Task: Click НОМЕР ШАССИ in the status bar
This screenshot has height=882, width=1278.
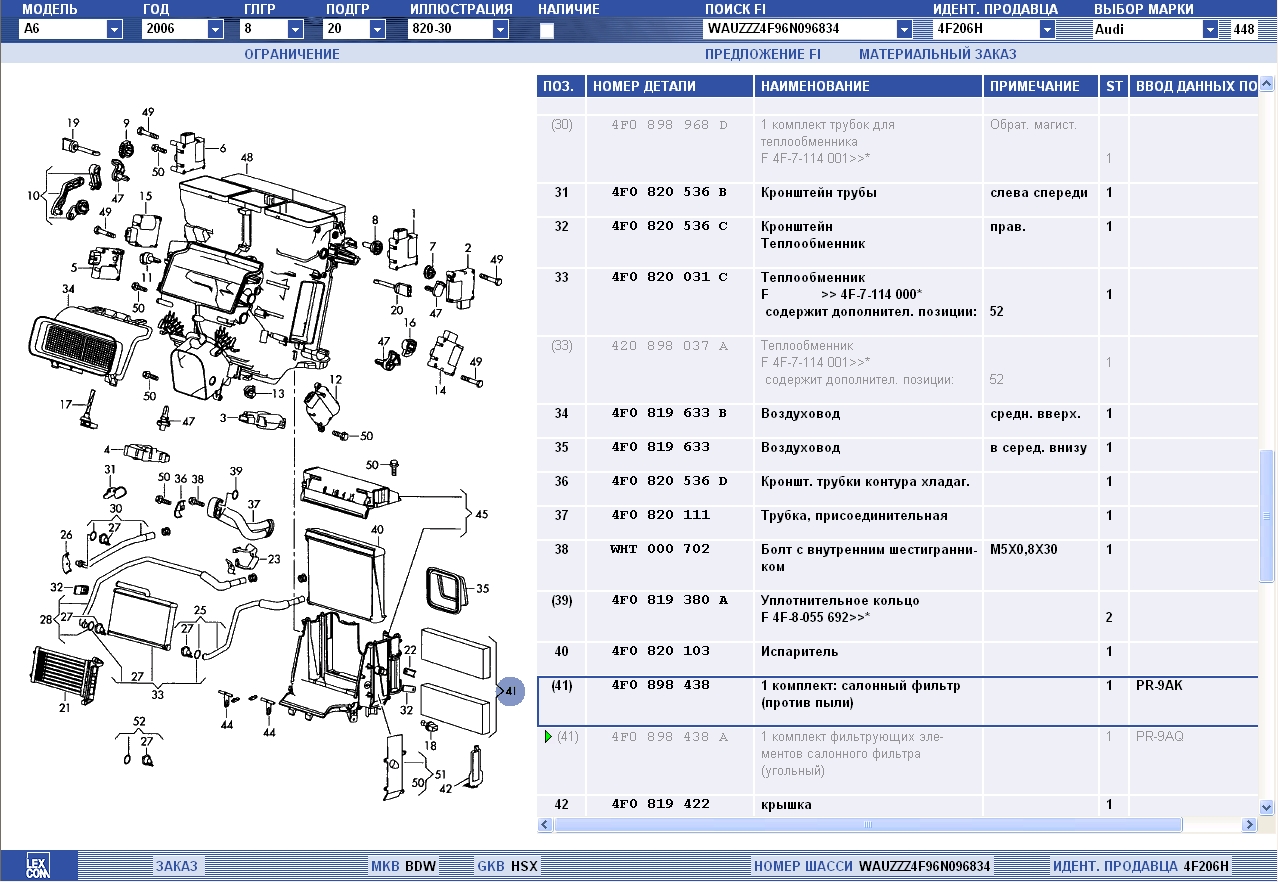Action: (872, 866)
